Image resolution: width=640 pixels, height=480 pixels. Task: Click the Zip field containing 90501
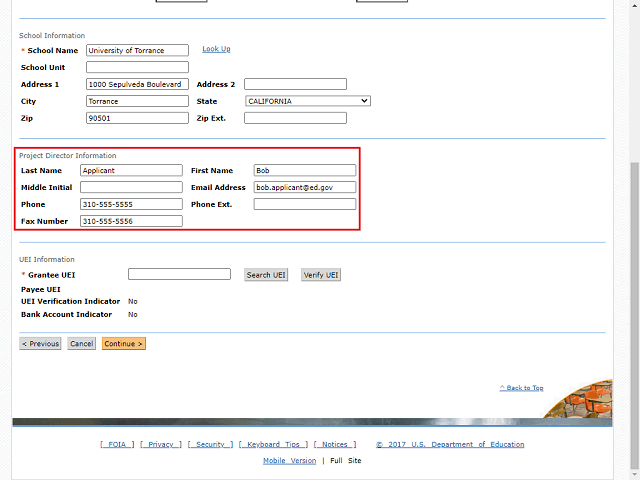137,118
